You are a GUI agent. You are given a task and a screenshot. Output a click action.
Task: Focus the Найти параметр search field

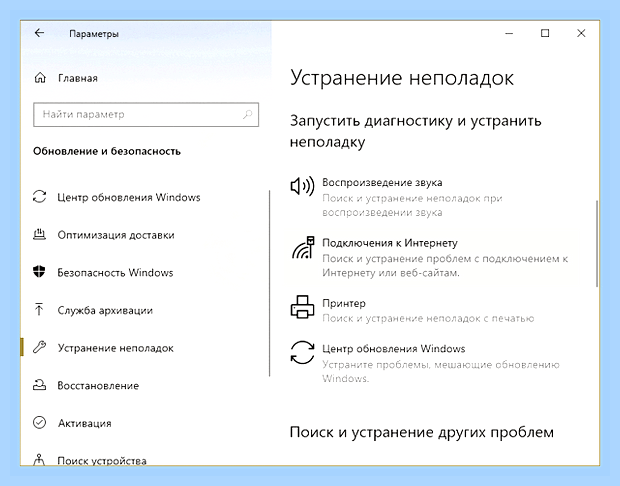point(146,115)
